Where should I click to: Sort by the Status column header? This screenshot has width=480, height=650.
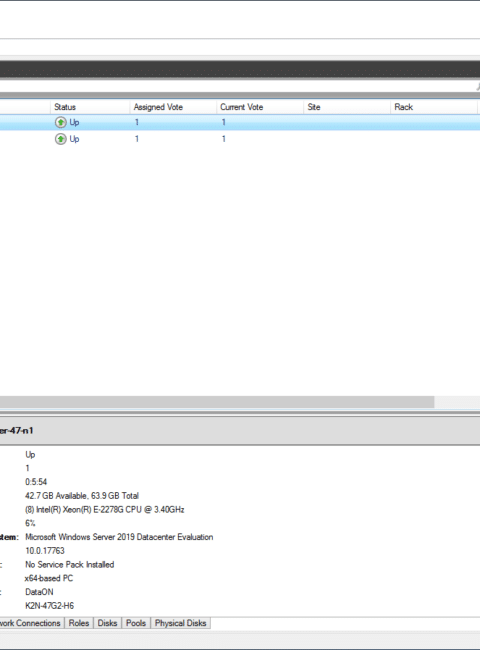click(90, 107)
